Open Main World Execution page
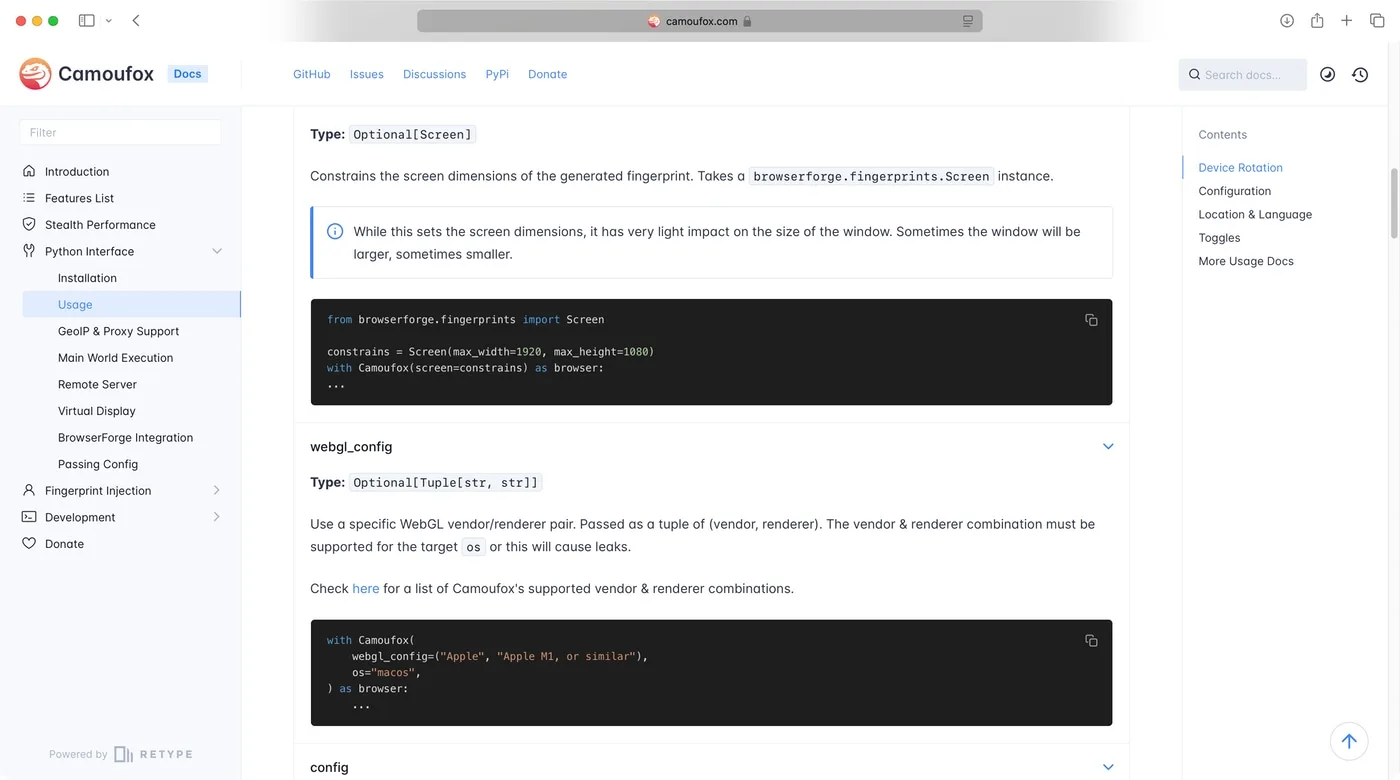The height and width of the screenshot is (780, 1400). [x=115, y=358]
